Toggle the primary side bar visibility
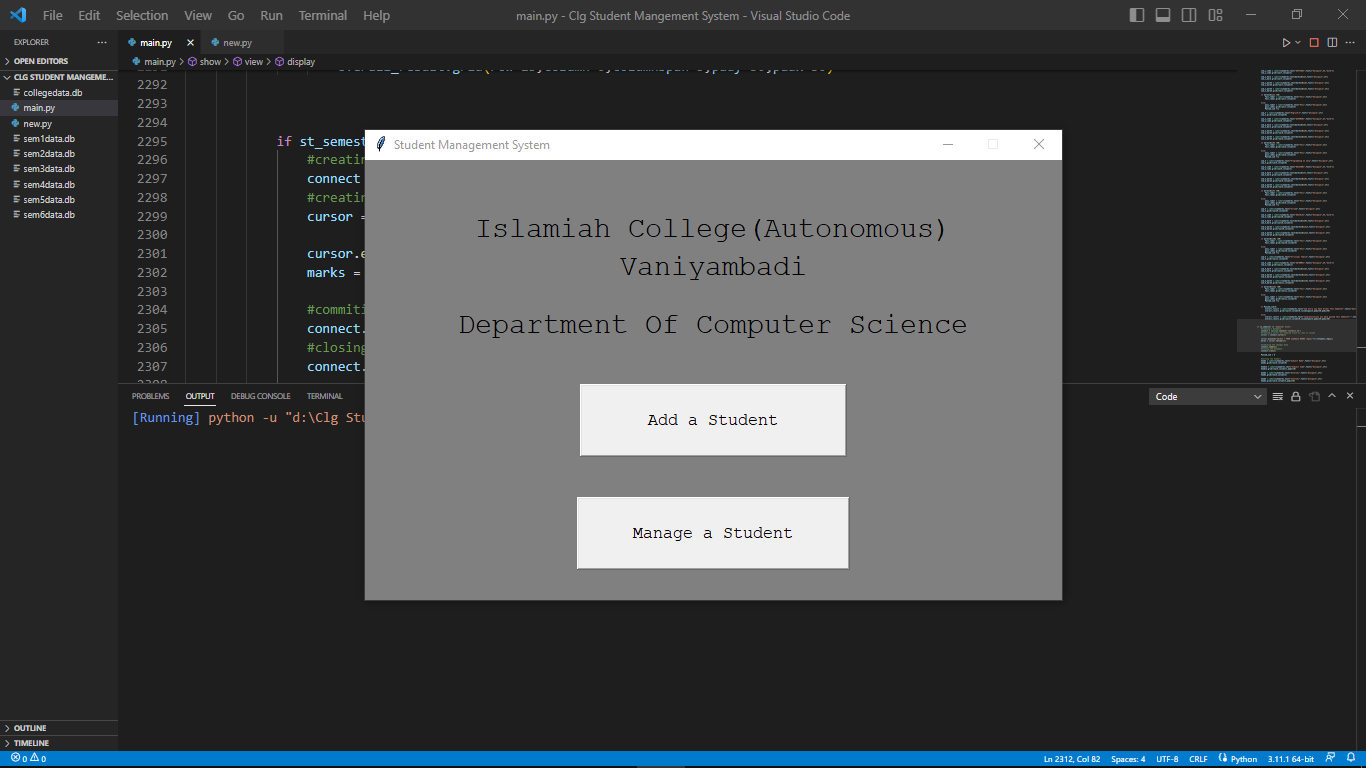The width and height of the screenshot is (1366, 768). (1137, 15)
